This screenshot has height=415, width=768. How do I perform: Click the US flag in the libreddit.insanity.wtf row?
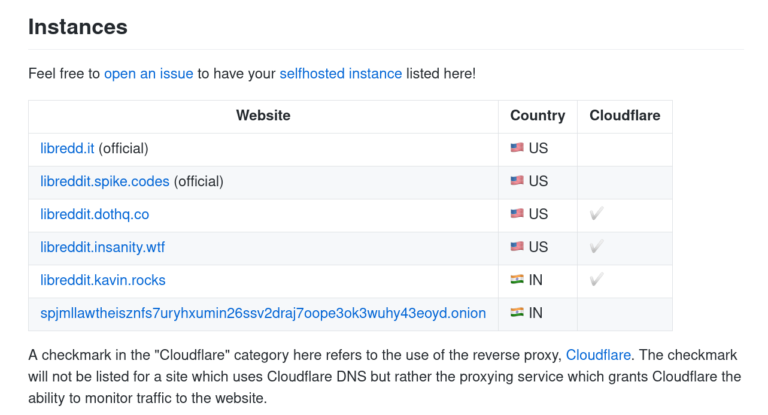pyautogui.click(x=517, y=247)
